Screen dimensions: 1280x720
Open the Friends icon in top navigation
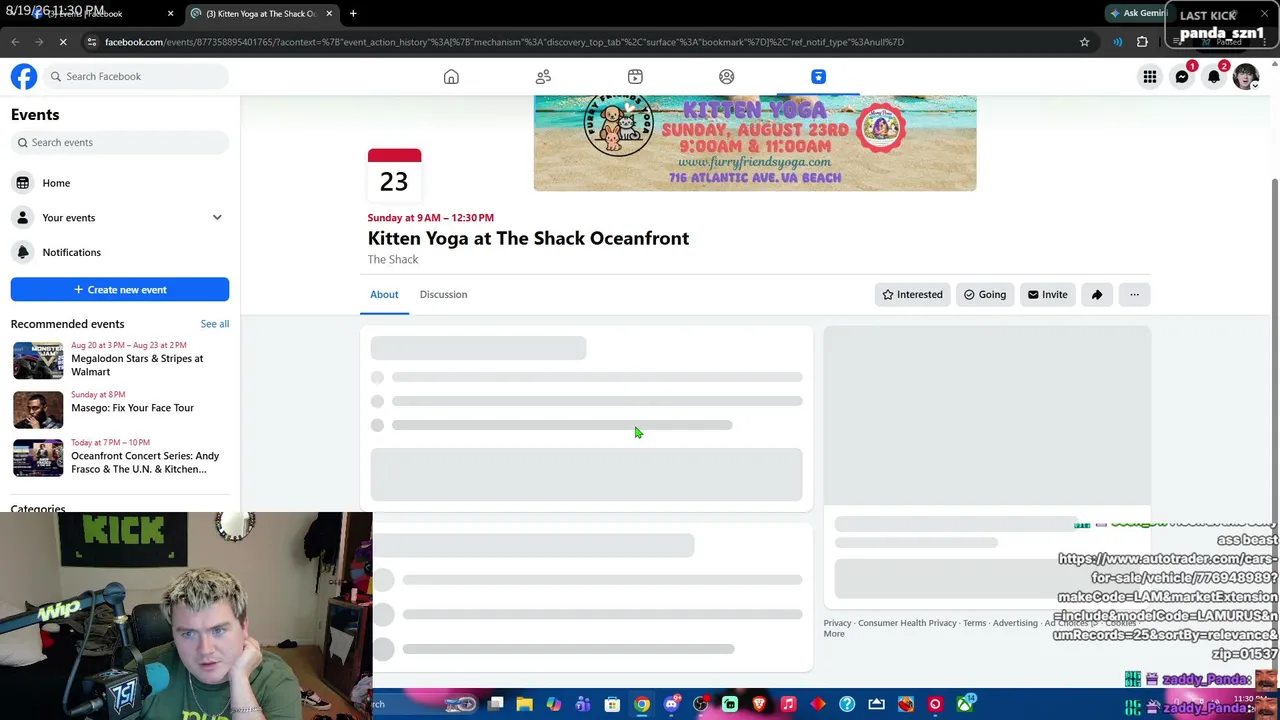543,77
